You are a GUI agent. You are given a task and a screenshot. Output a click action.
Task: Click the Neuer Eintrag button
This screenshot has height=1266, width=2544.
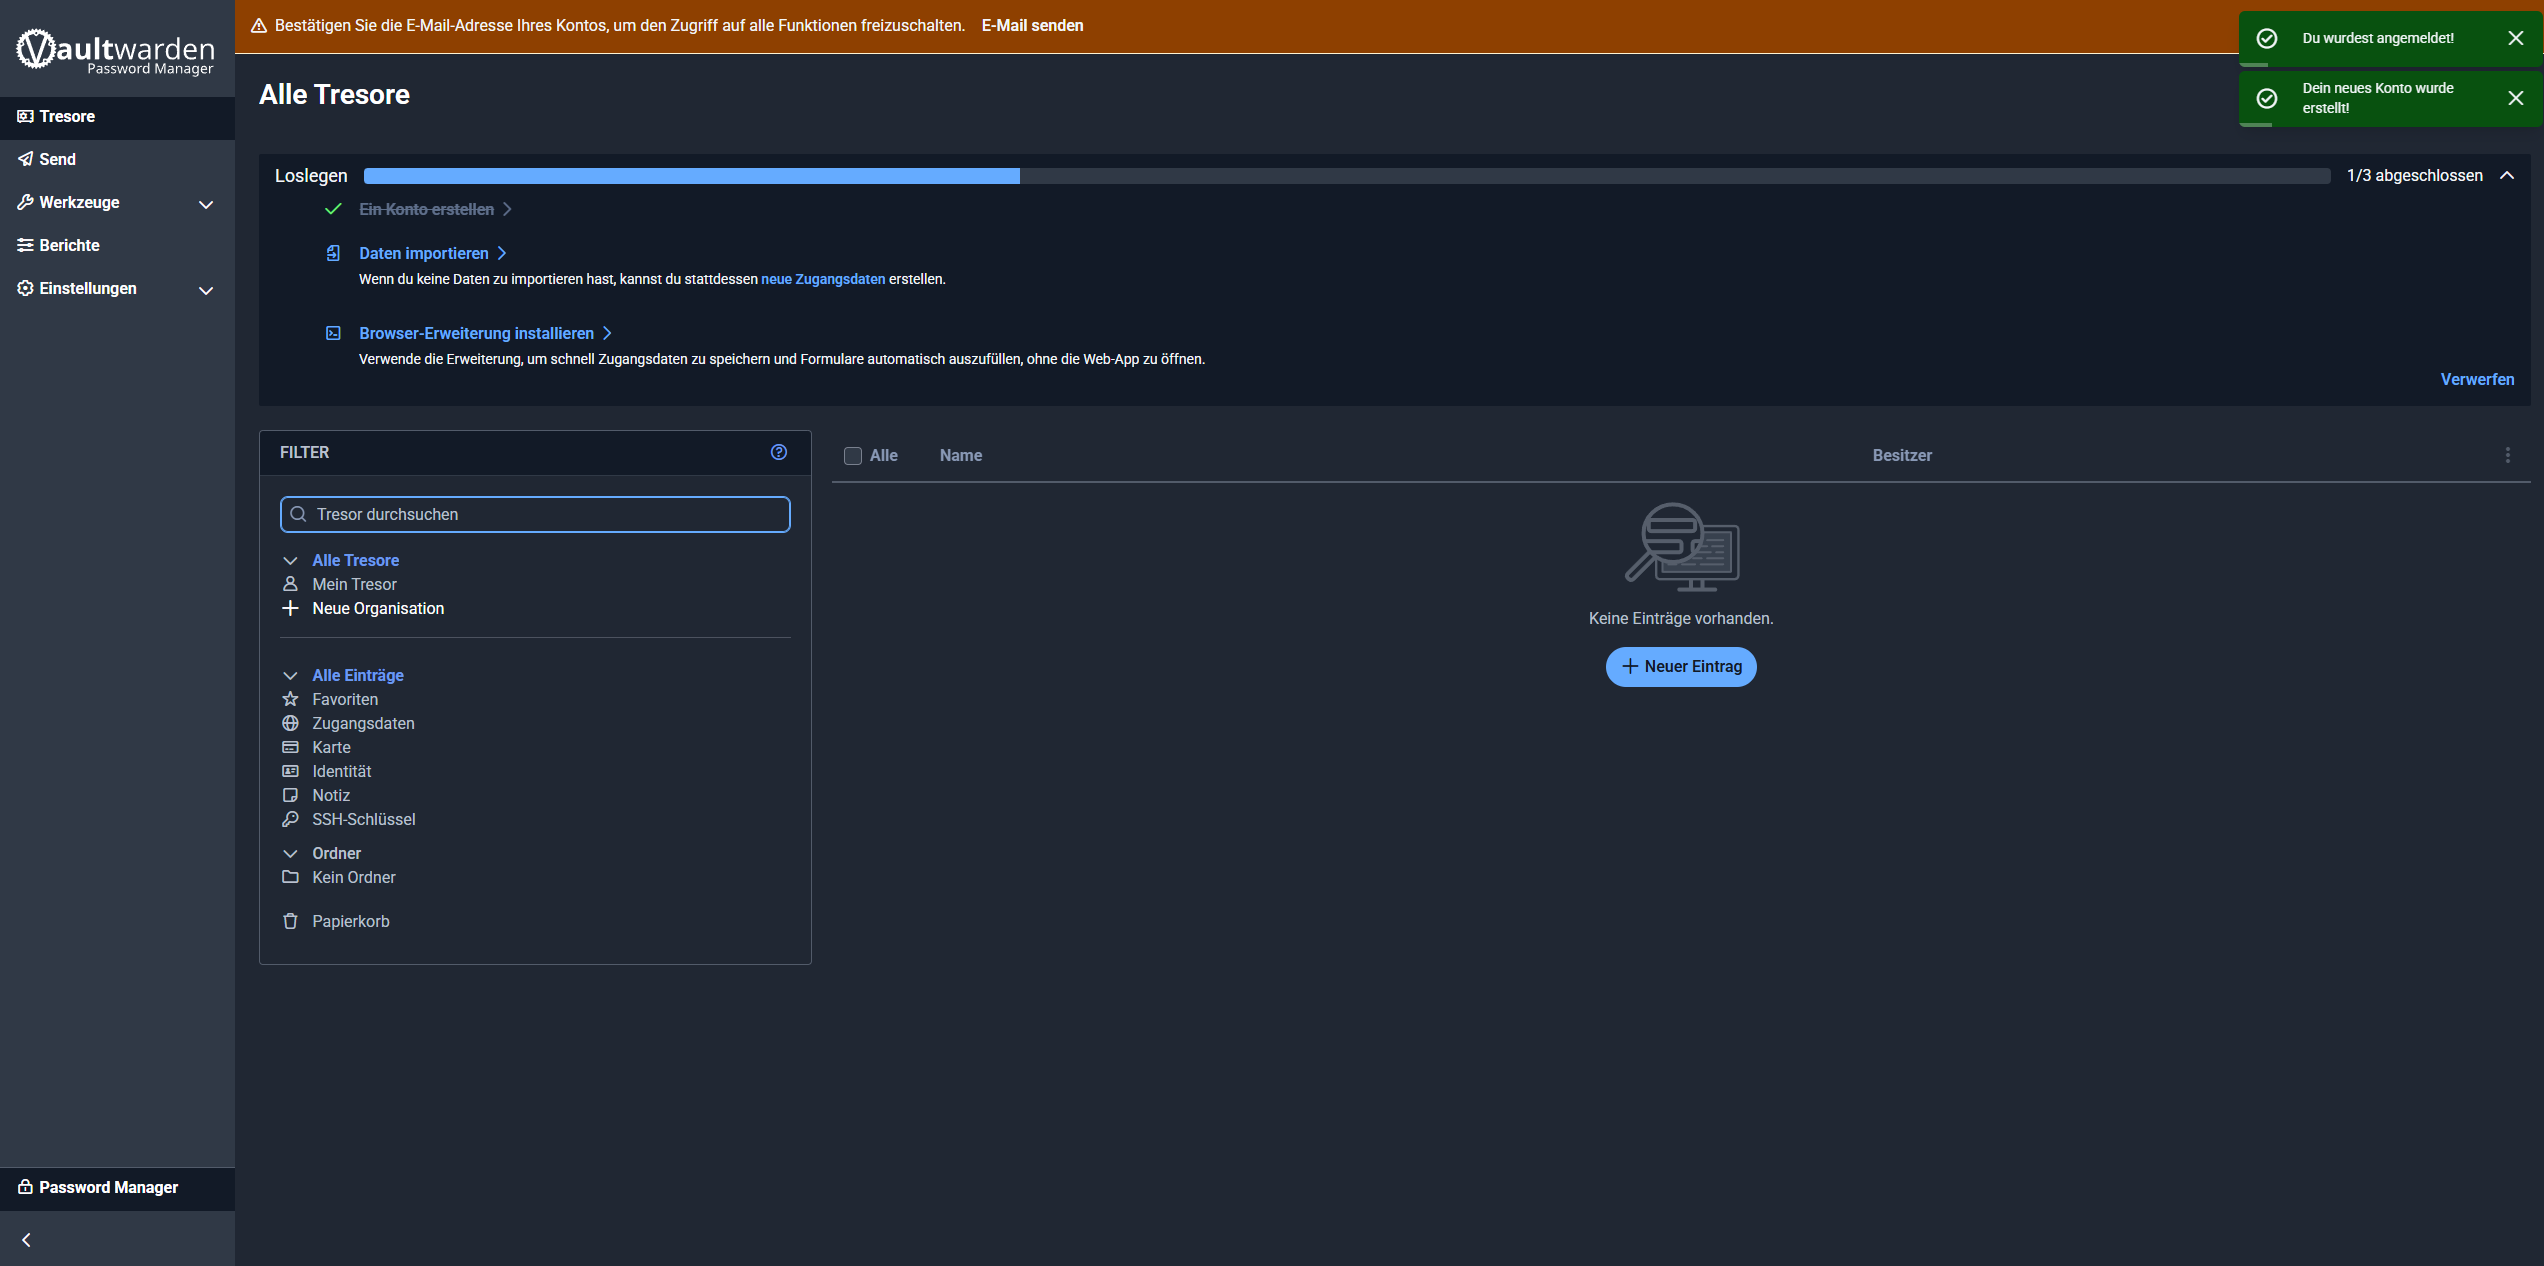click(1680, 667)
